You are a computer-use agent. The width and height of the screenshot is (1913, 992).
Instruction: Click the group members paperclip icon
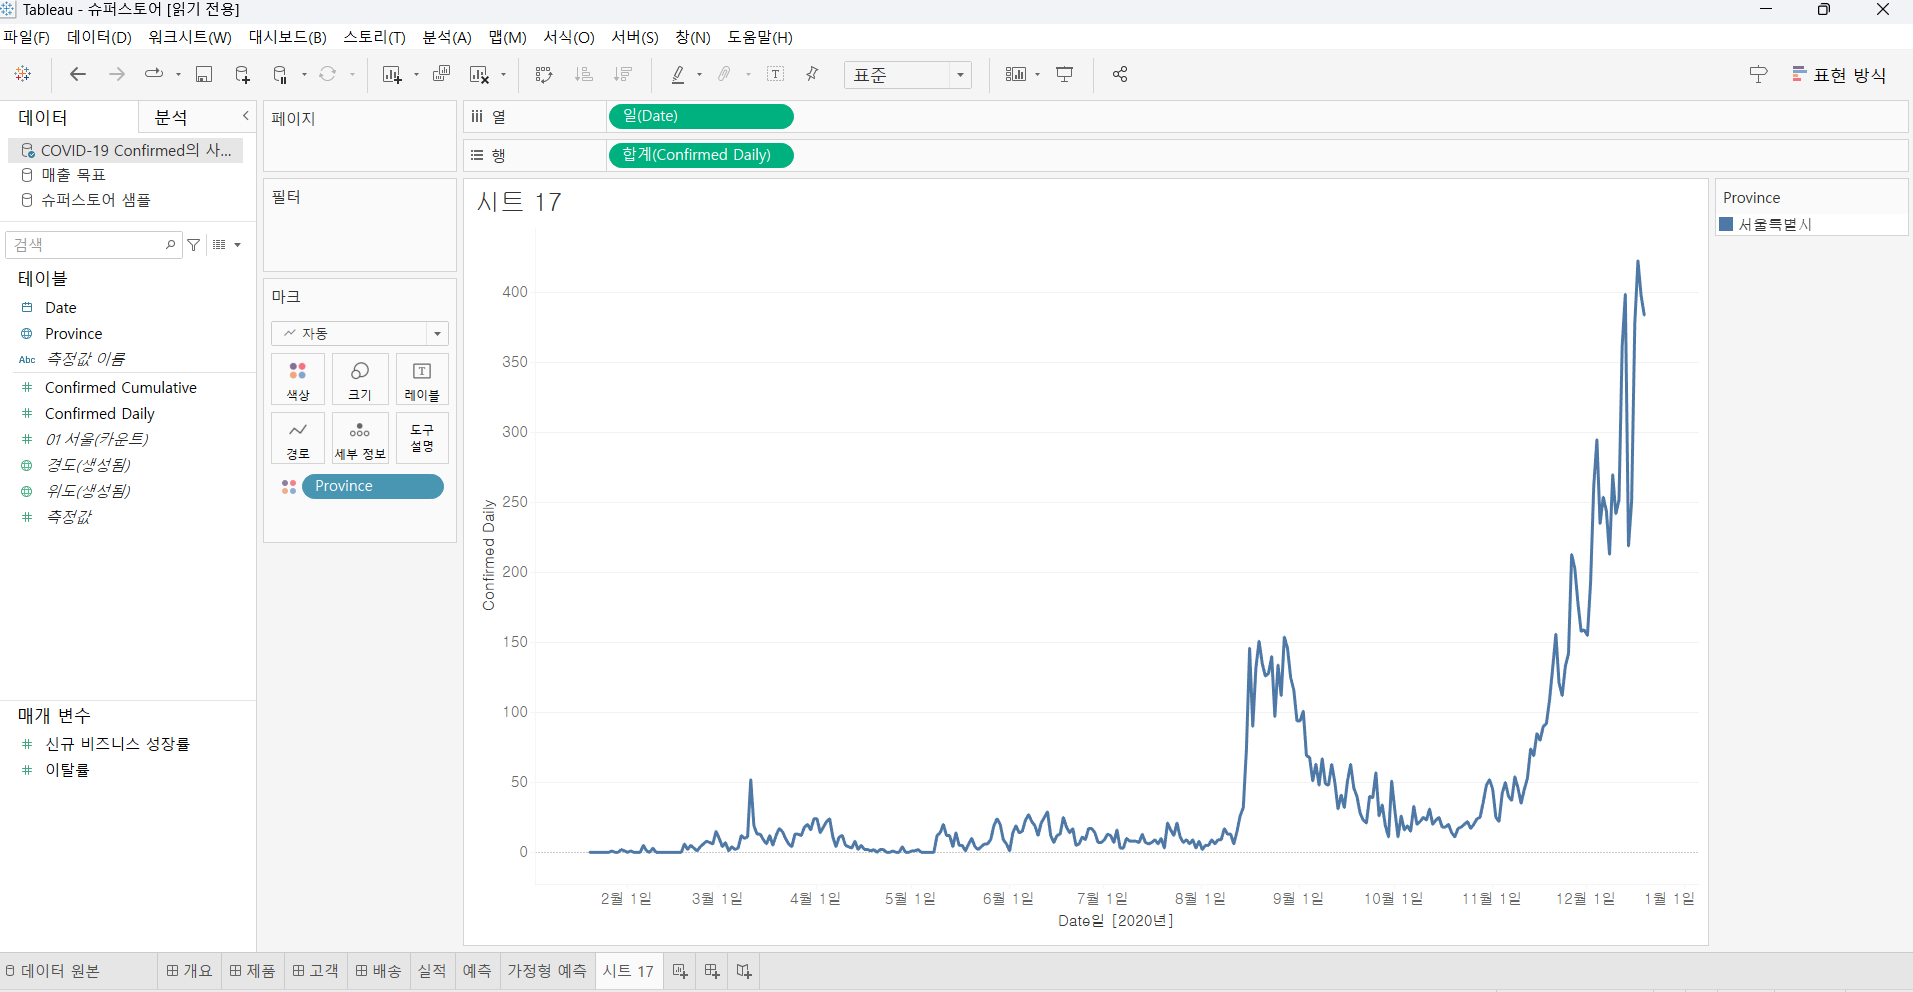point(725,74)
